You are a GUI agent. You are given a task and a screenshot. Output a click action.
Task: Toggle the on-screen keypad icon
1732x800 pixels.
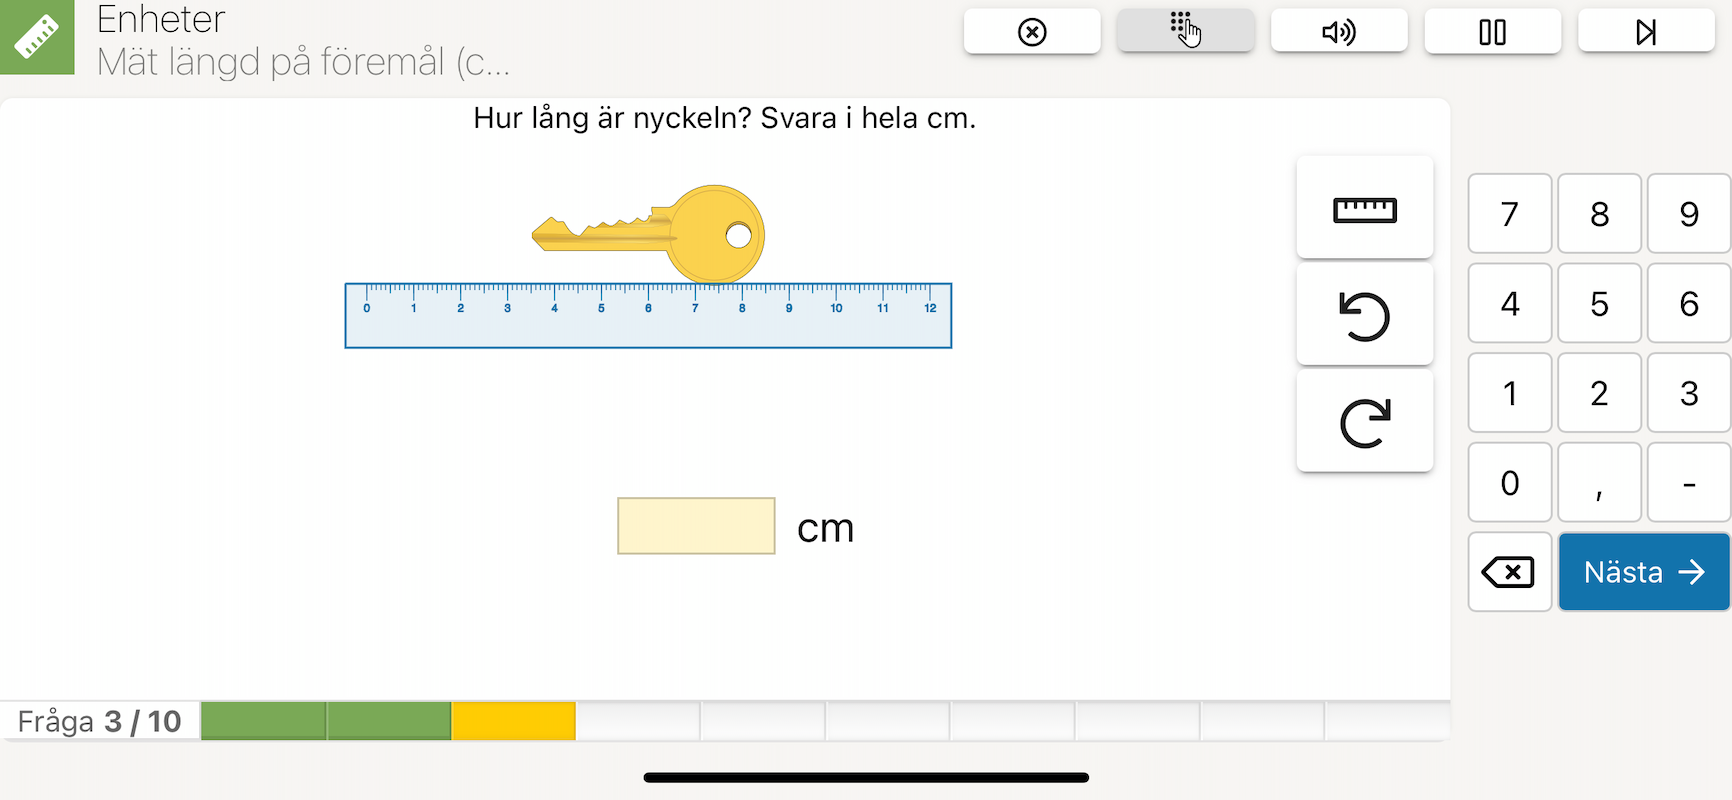1185,32
